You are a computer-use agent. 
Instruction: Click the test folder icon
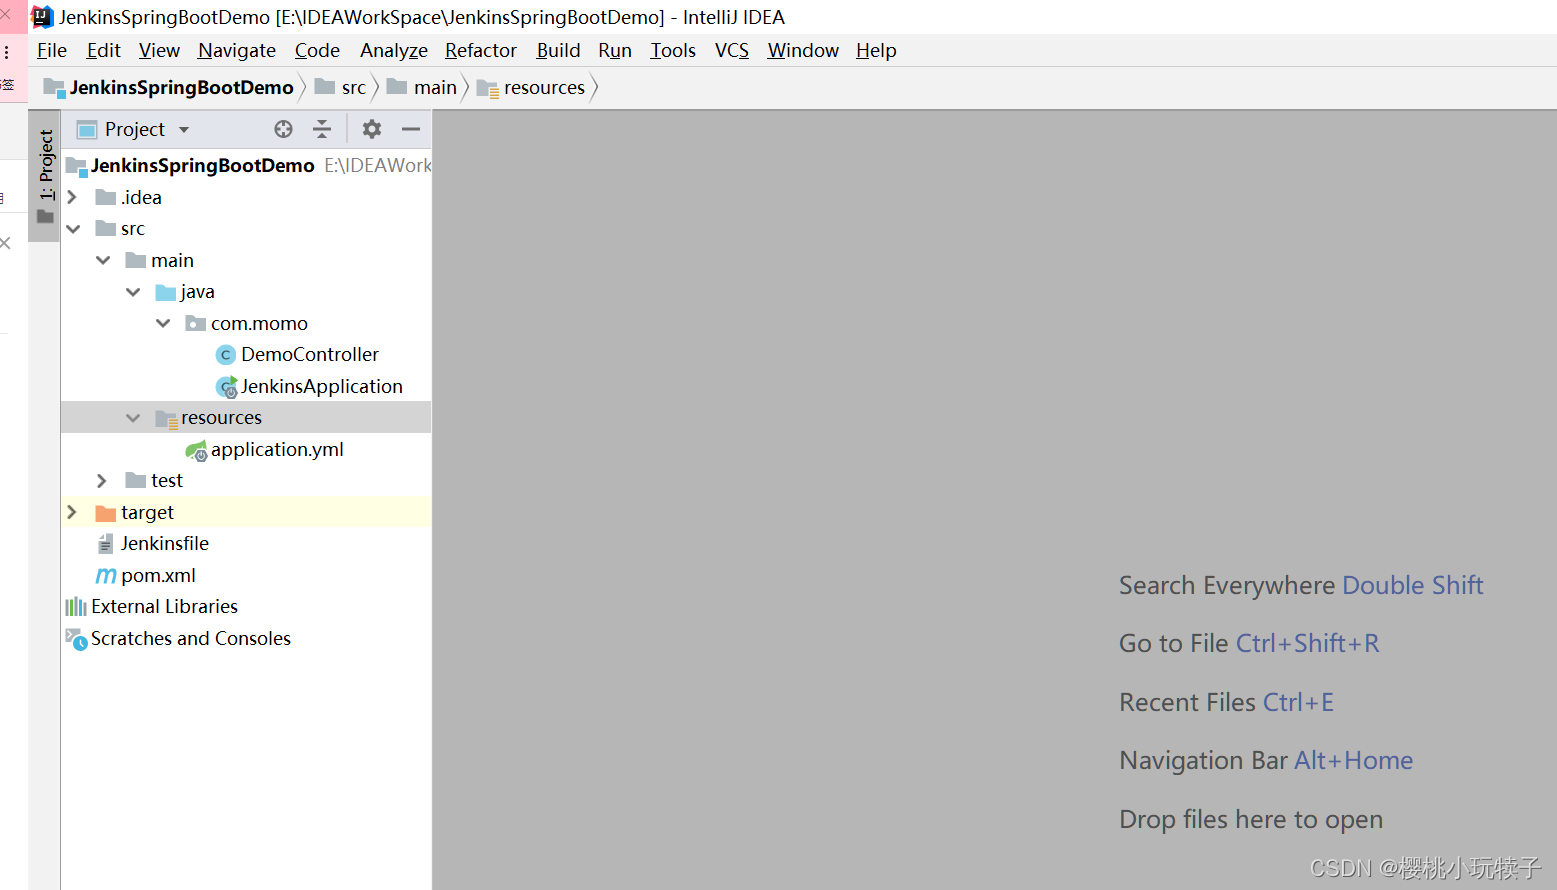(x=136, y=481)
